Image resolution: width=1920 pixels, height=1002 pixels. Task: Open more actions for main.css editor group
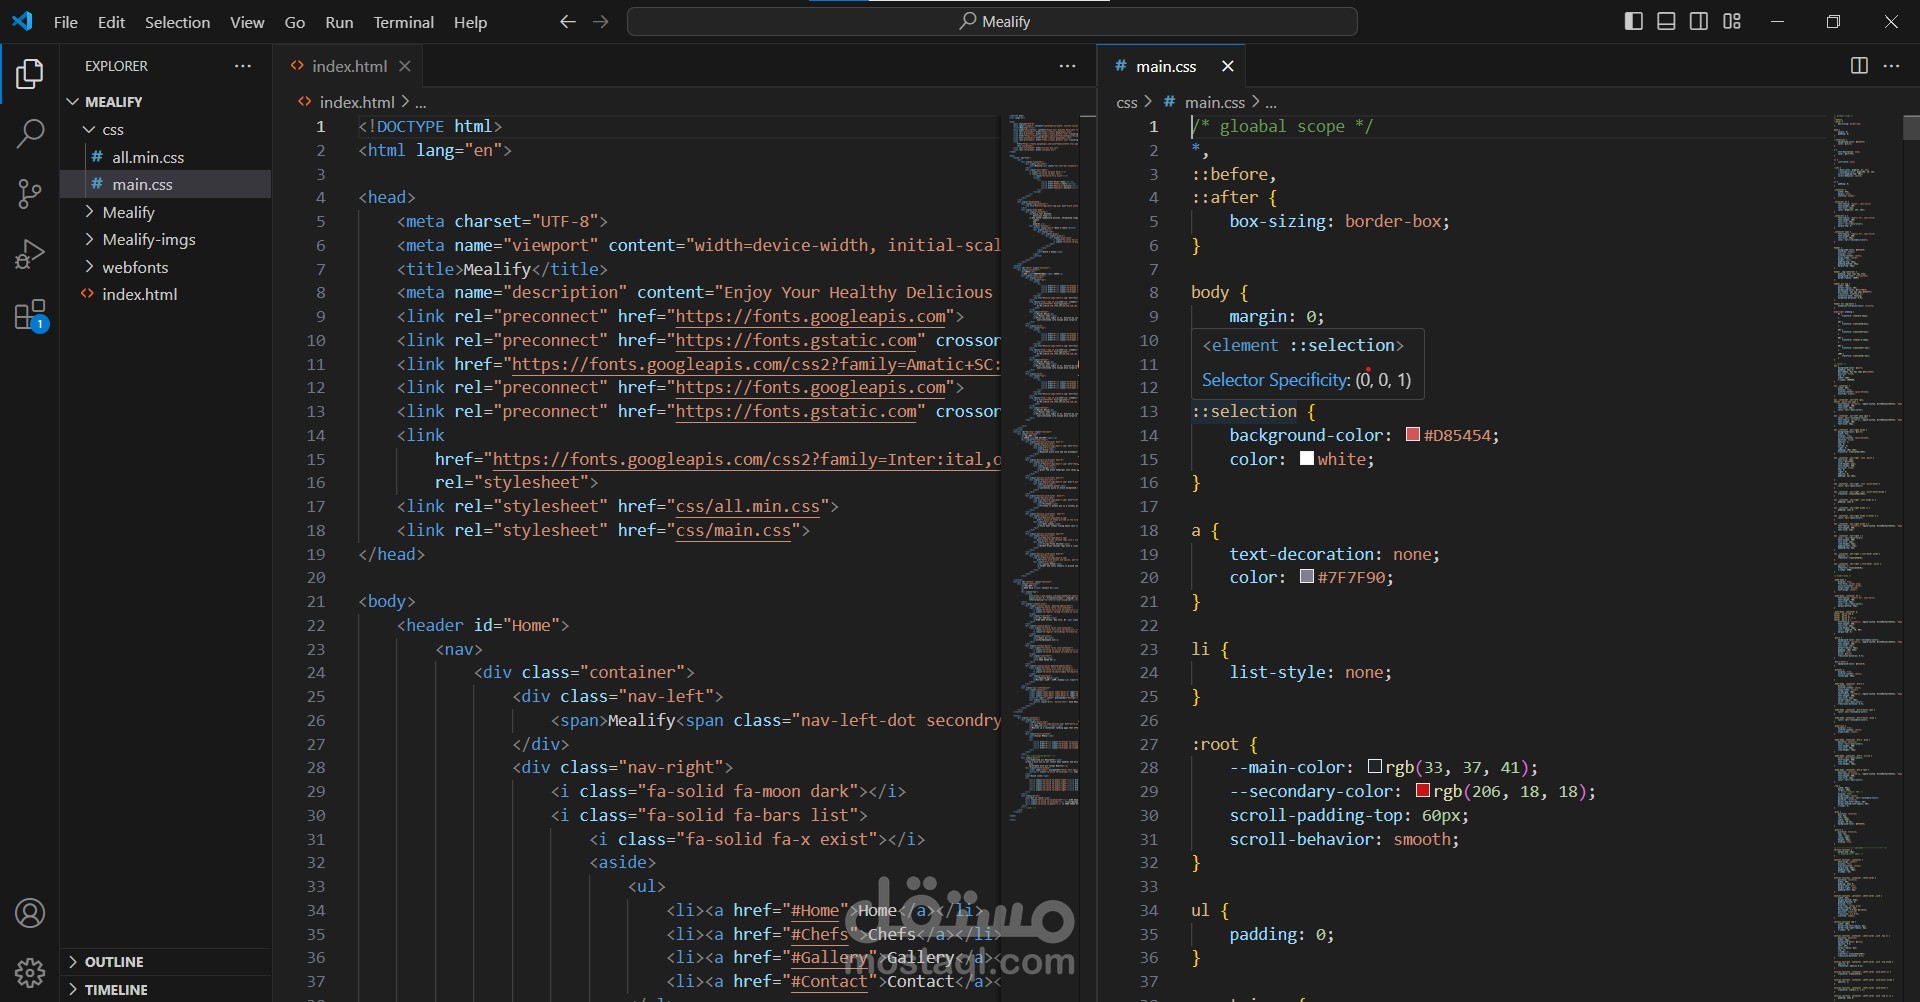[1891, 66]
